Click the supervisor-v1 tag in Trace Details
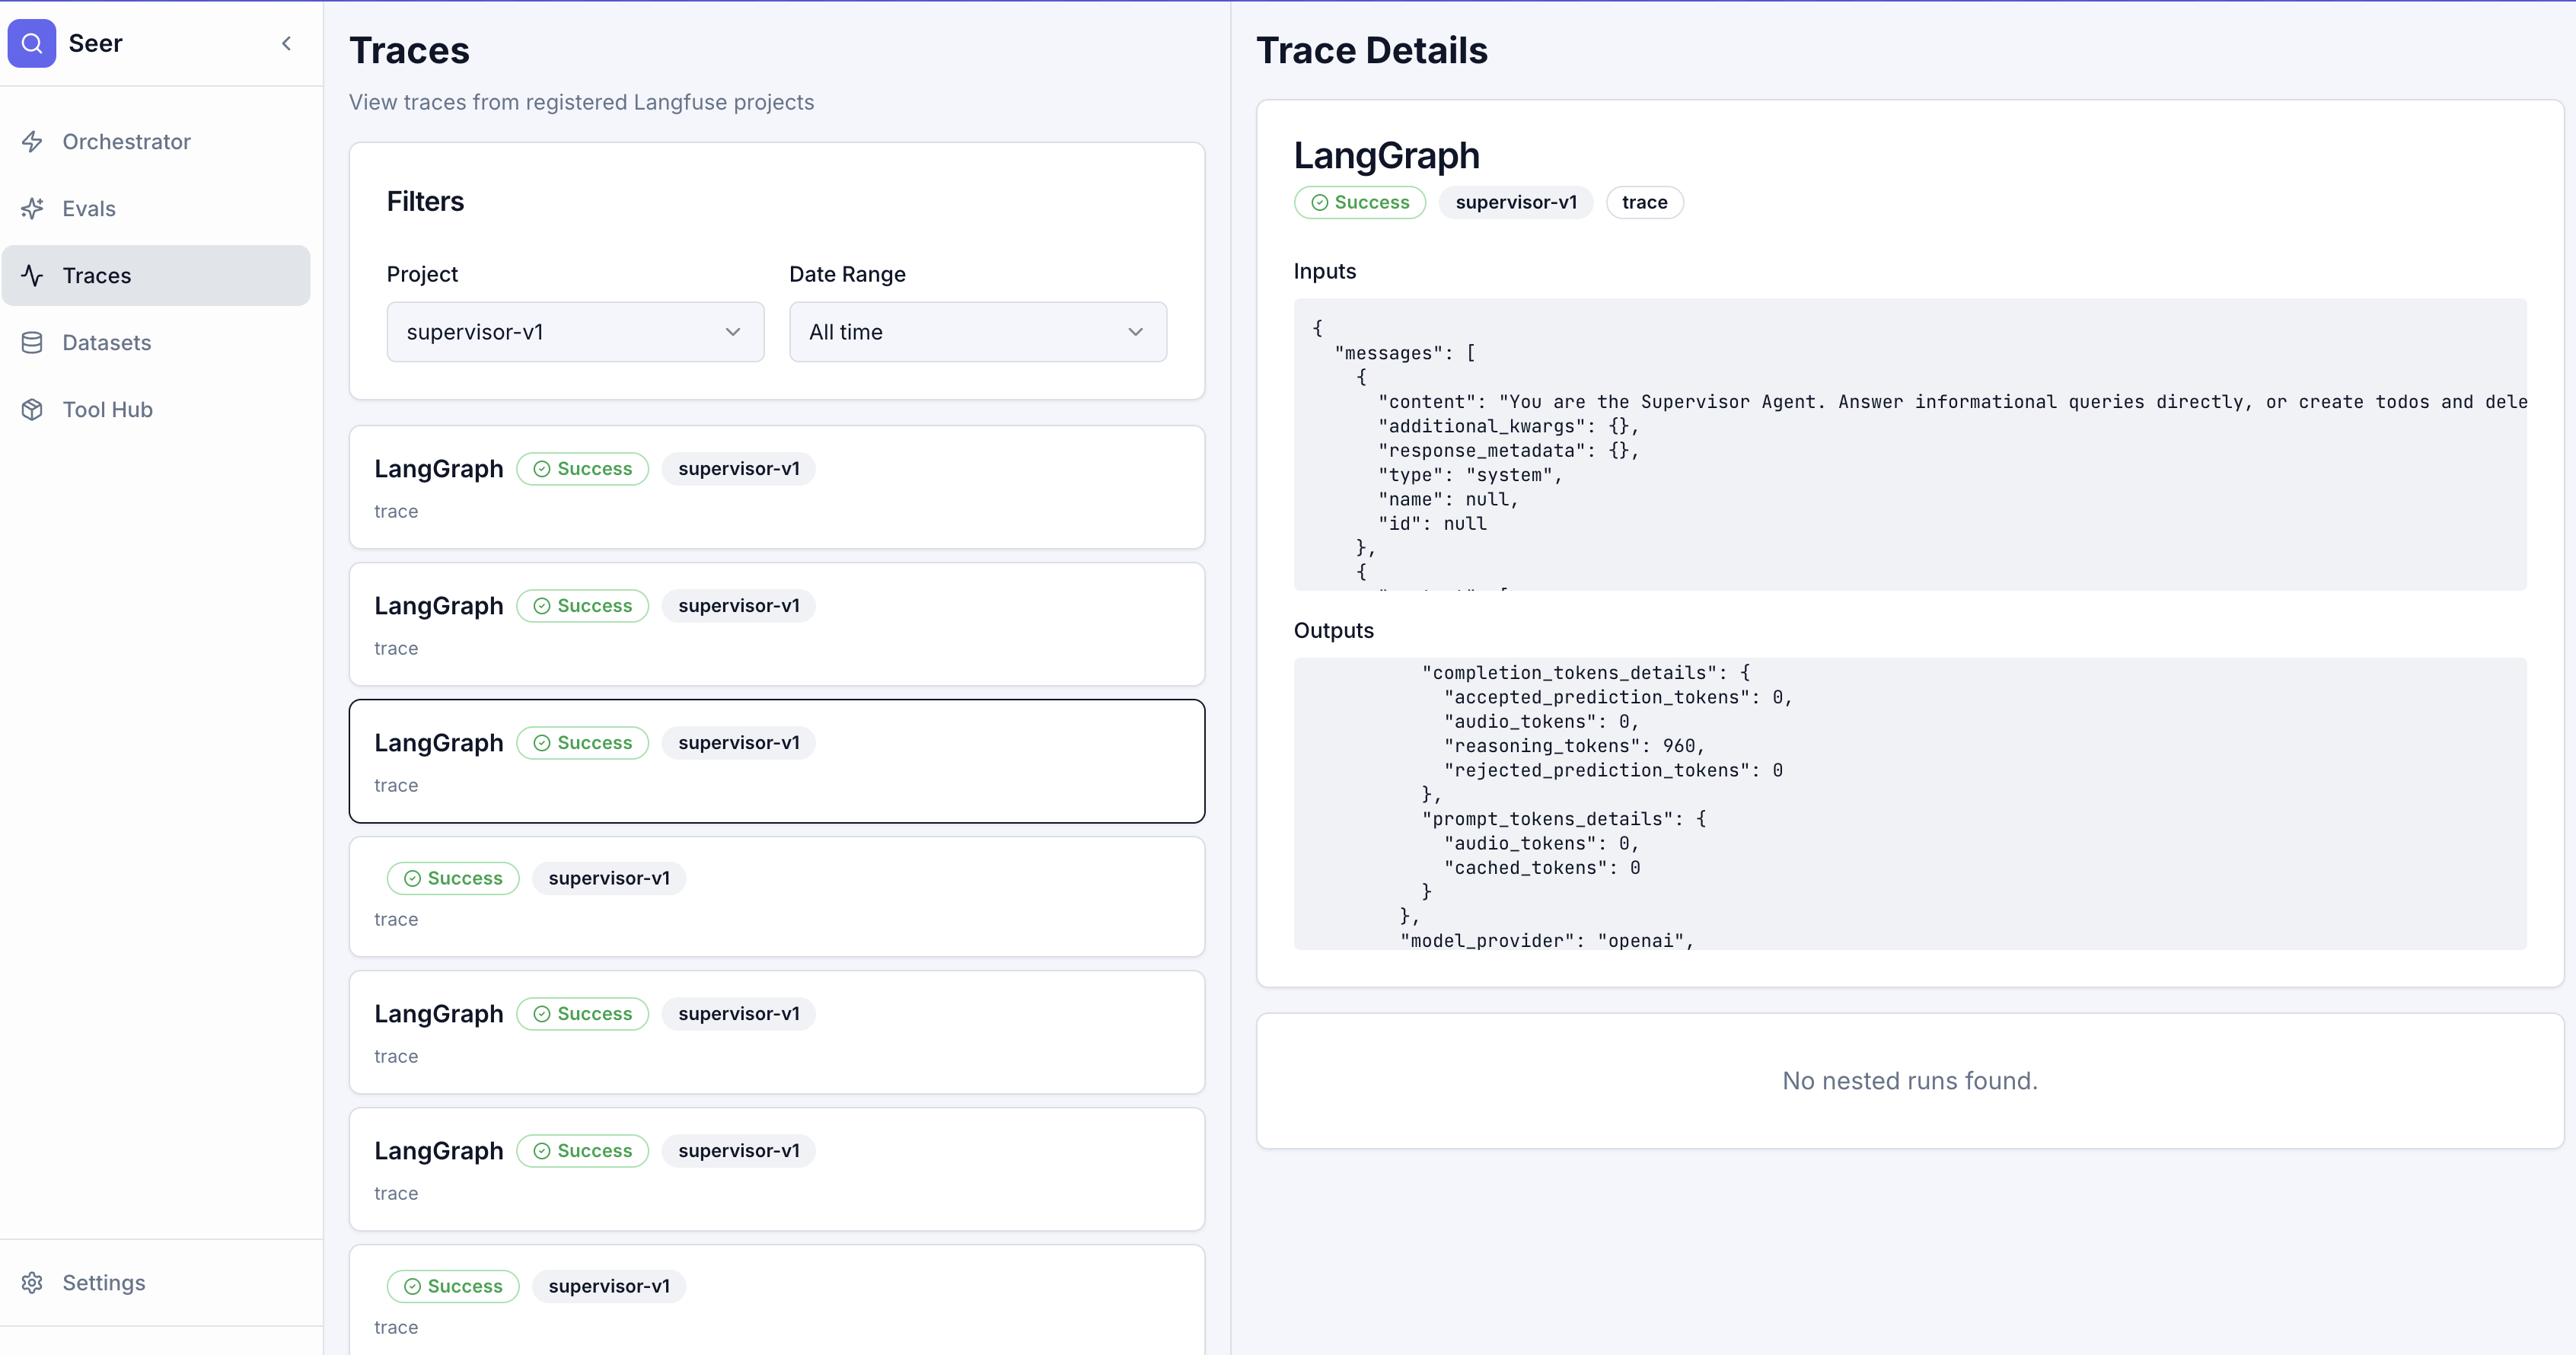This screenshot has width=2576, height=1355. [1515, 202]
